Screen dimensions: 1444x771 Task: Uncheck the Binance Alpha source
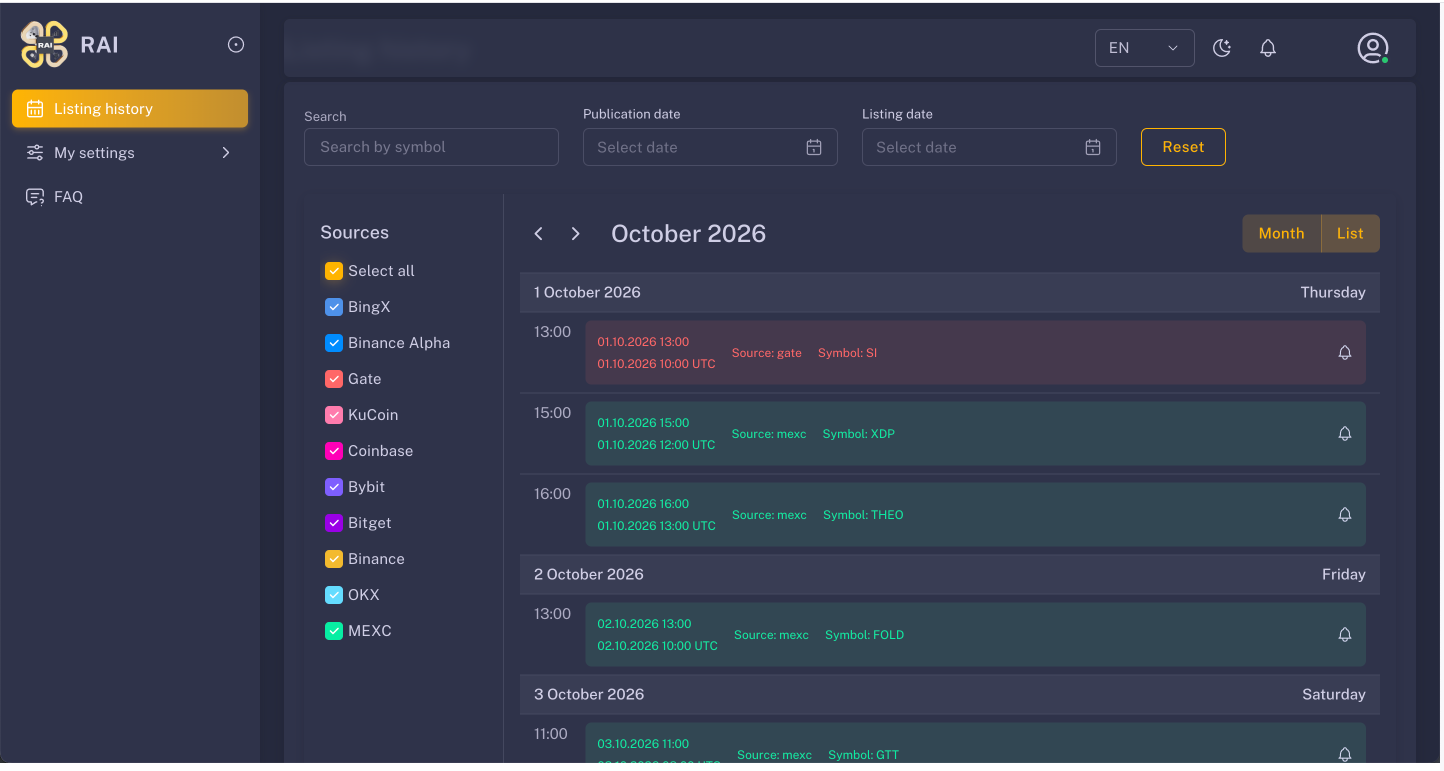334,343
